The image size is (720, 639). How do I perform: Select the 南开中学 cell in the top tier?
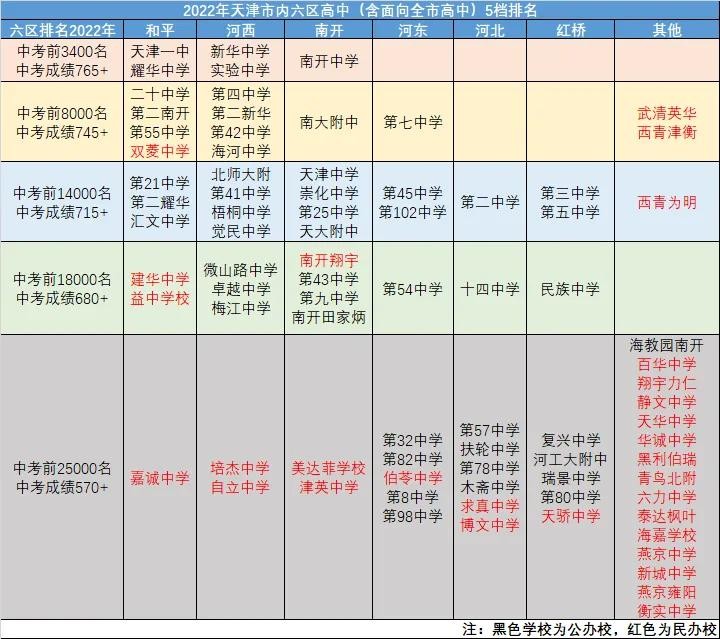tap(329, 61)
